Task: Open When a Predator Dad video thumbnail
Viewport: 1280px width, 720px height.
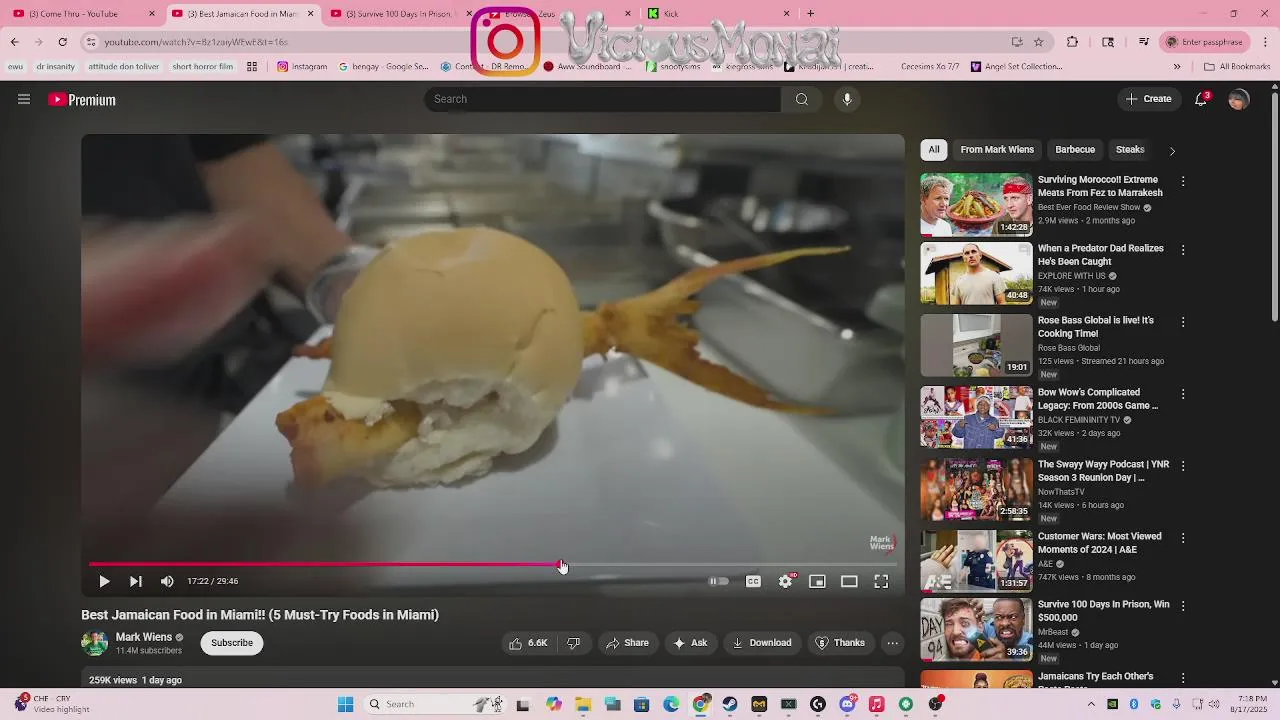Action: coord(976,273)
